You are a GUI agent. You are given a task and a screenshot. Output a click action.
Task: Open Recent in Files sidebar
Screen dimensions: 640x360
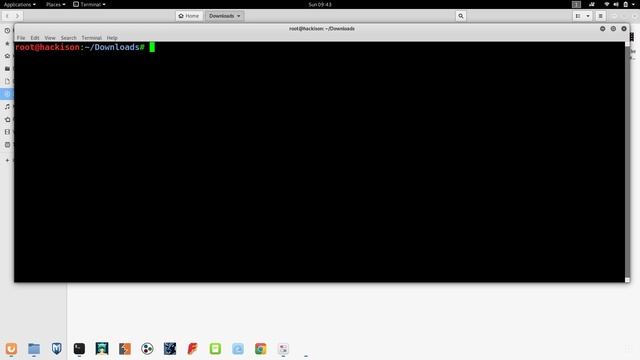click(x=7, y=31)
